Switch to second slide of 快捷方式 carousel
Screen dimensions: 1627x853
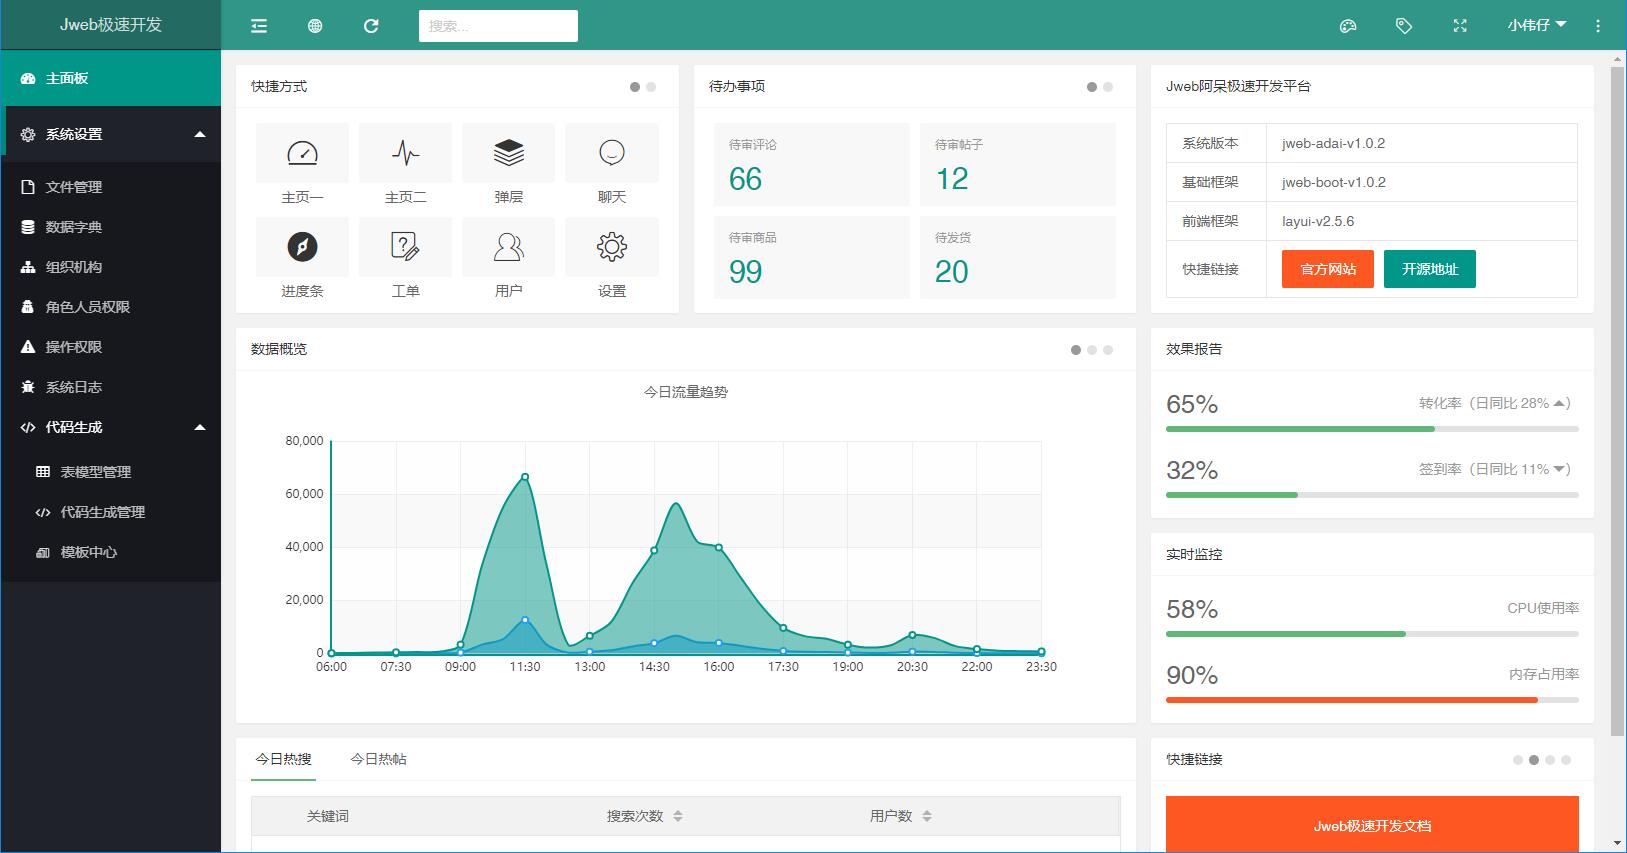coord(651,87)
